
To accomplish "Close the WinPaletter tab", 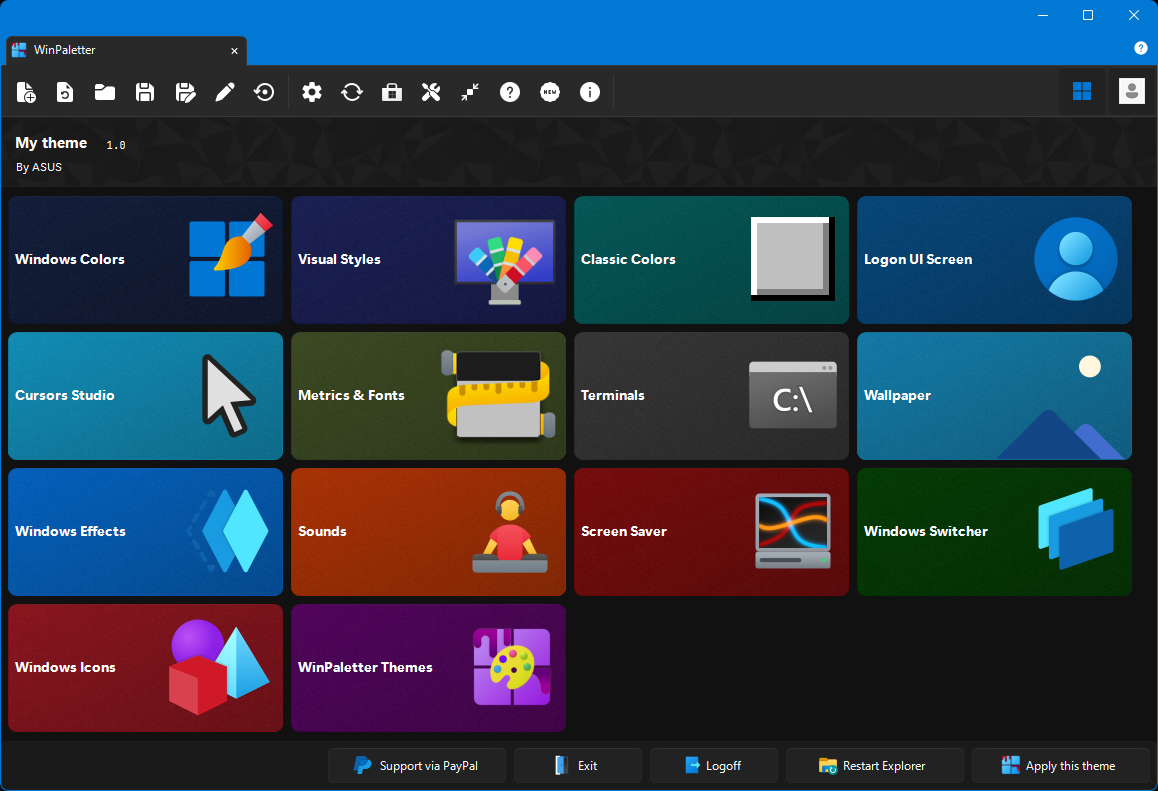I will pos(235,51).
